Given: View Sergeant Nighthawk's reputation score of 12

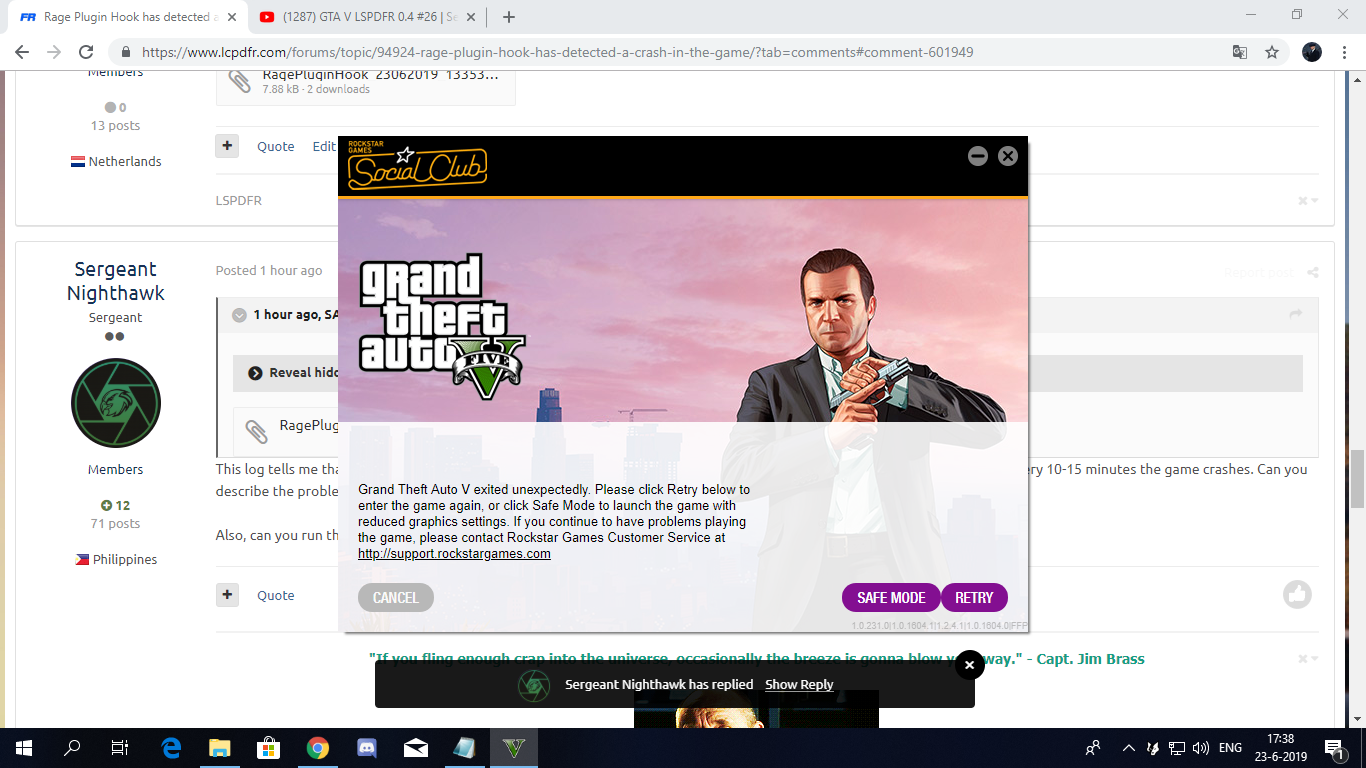Looking at the screenshot, I should (x=116, y=506).
